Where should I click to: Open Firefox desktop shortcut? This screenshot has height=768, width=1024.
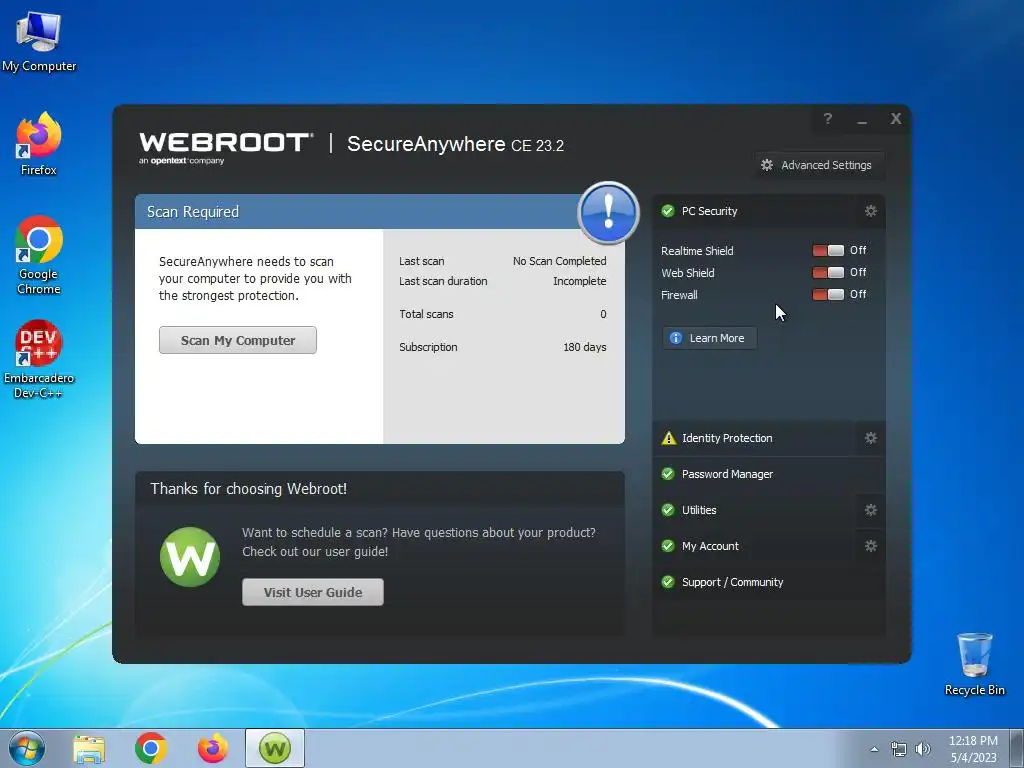tap(39, 144)
